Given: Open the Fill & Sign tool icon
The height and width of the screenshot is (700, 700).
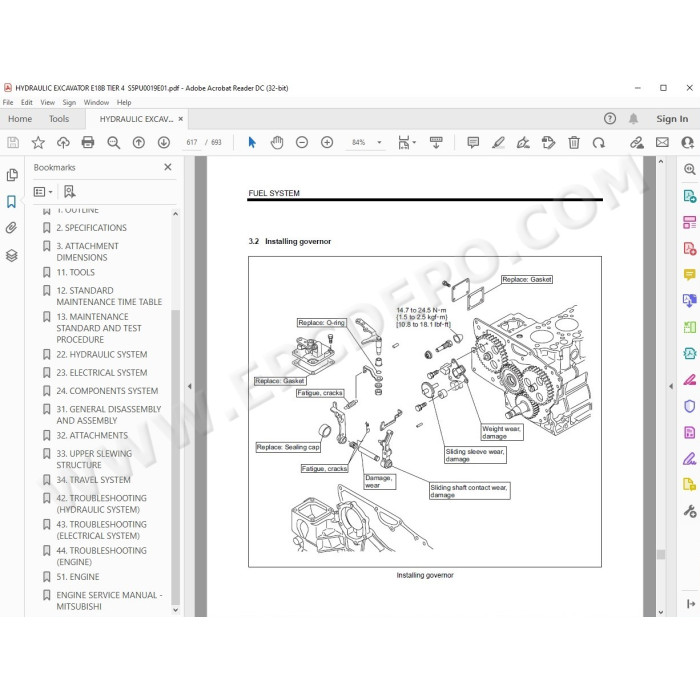Looking at the screenshot, I should point(689,459).
